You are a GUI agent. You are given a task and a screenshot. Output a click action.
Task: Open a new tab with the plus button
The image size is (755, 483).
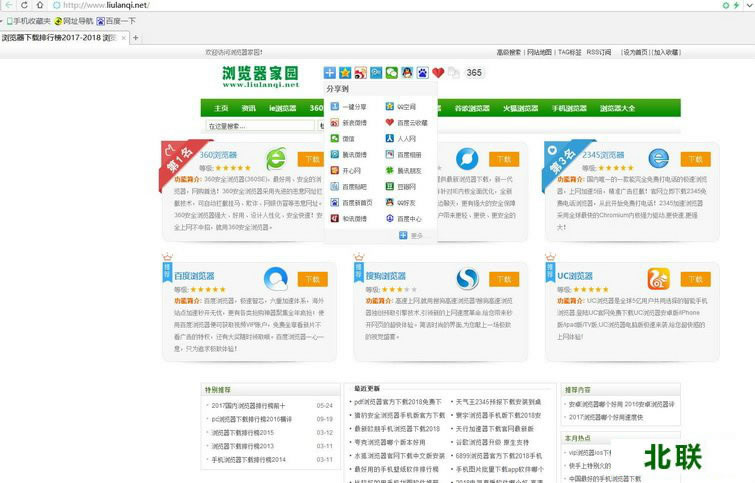[136, 38]
